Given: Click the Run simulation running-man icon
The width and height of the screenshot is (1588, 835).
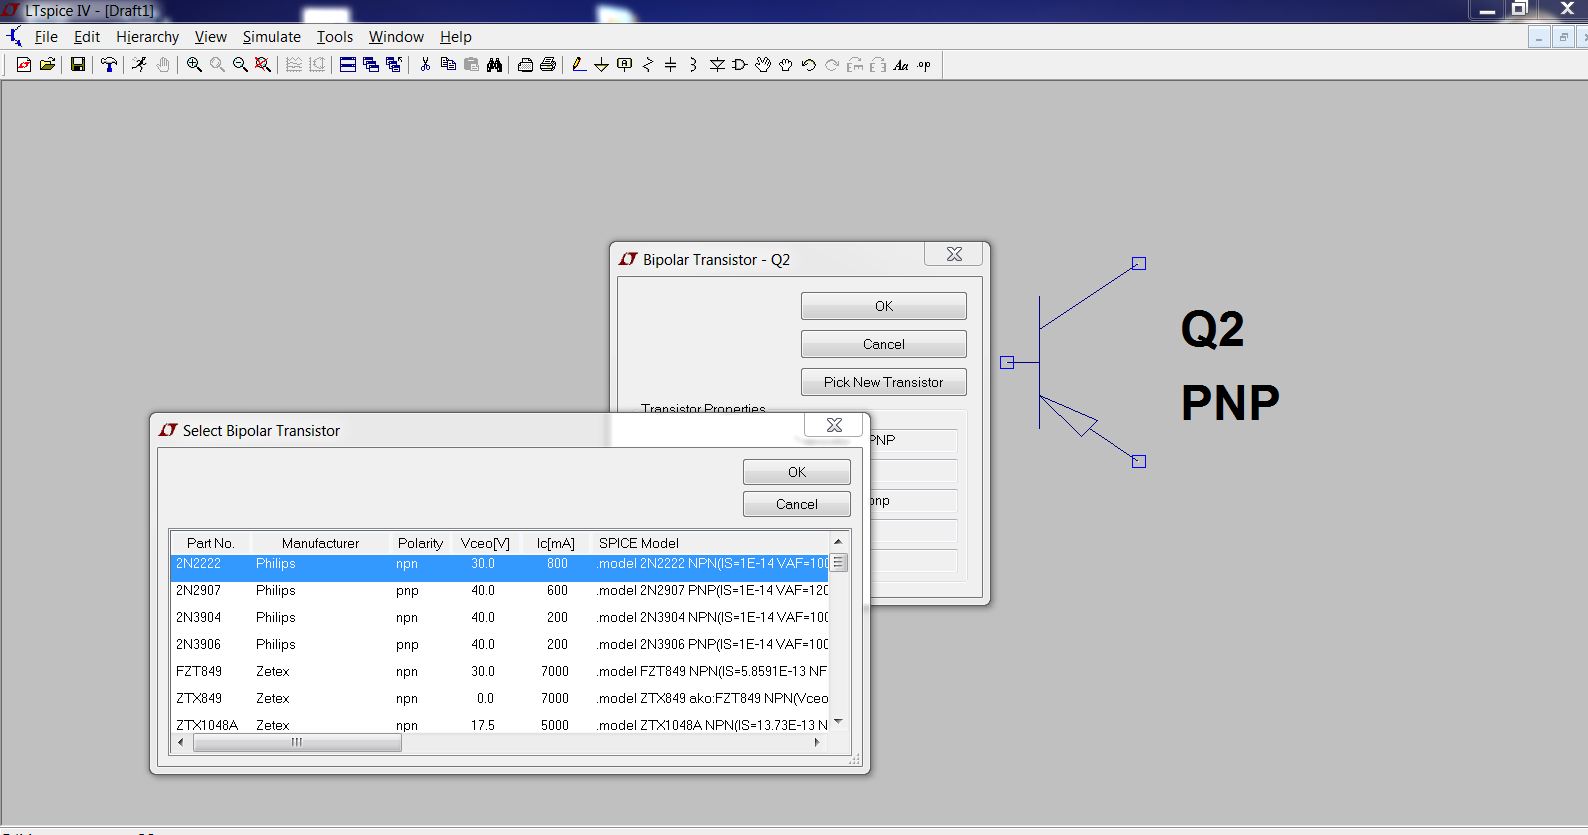Looking at the screenshot, I should (x=139, y=65).
